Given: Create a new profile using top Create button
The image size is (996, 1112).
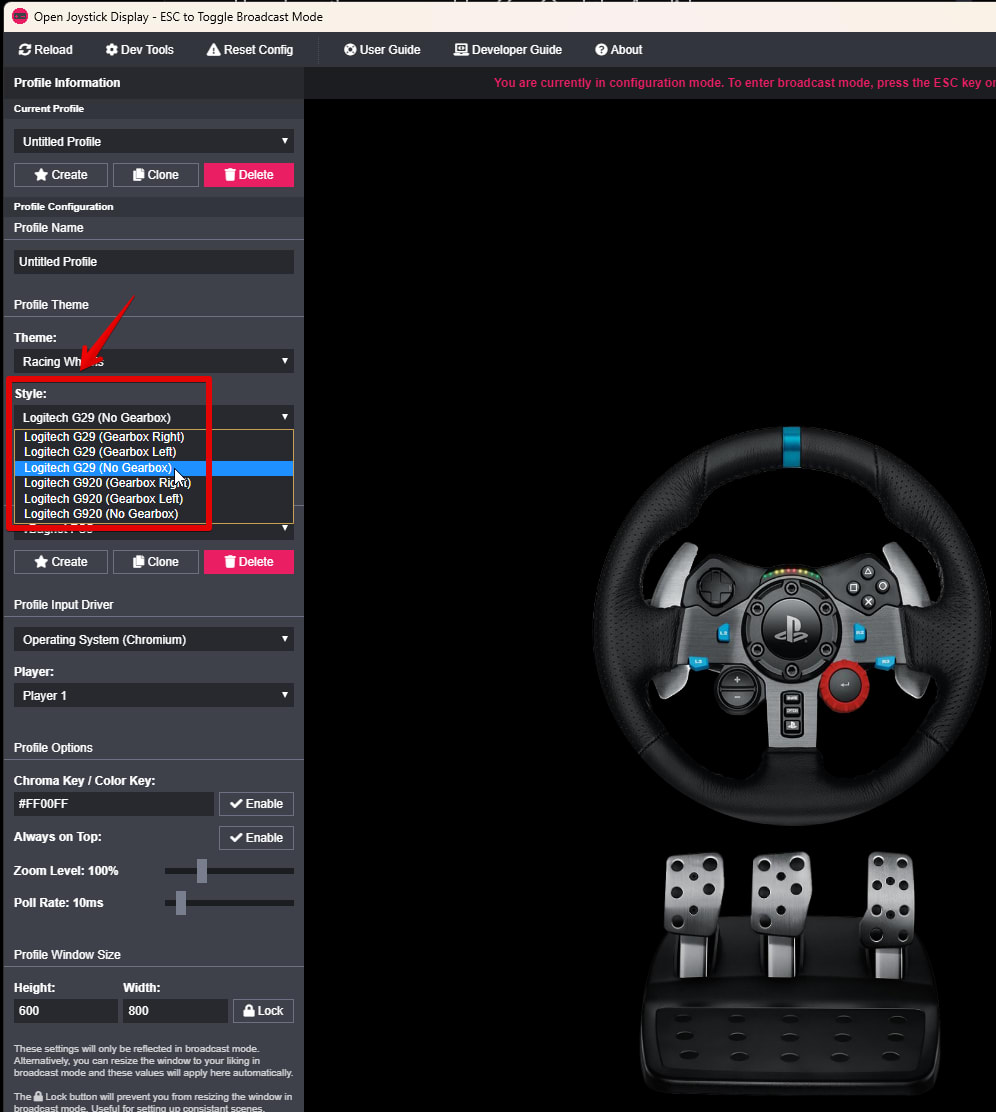Looking at the screenshot, I should point(61,174).
